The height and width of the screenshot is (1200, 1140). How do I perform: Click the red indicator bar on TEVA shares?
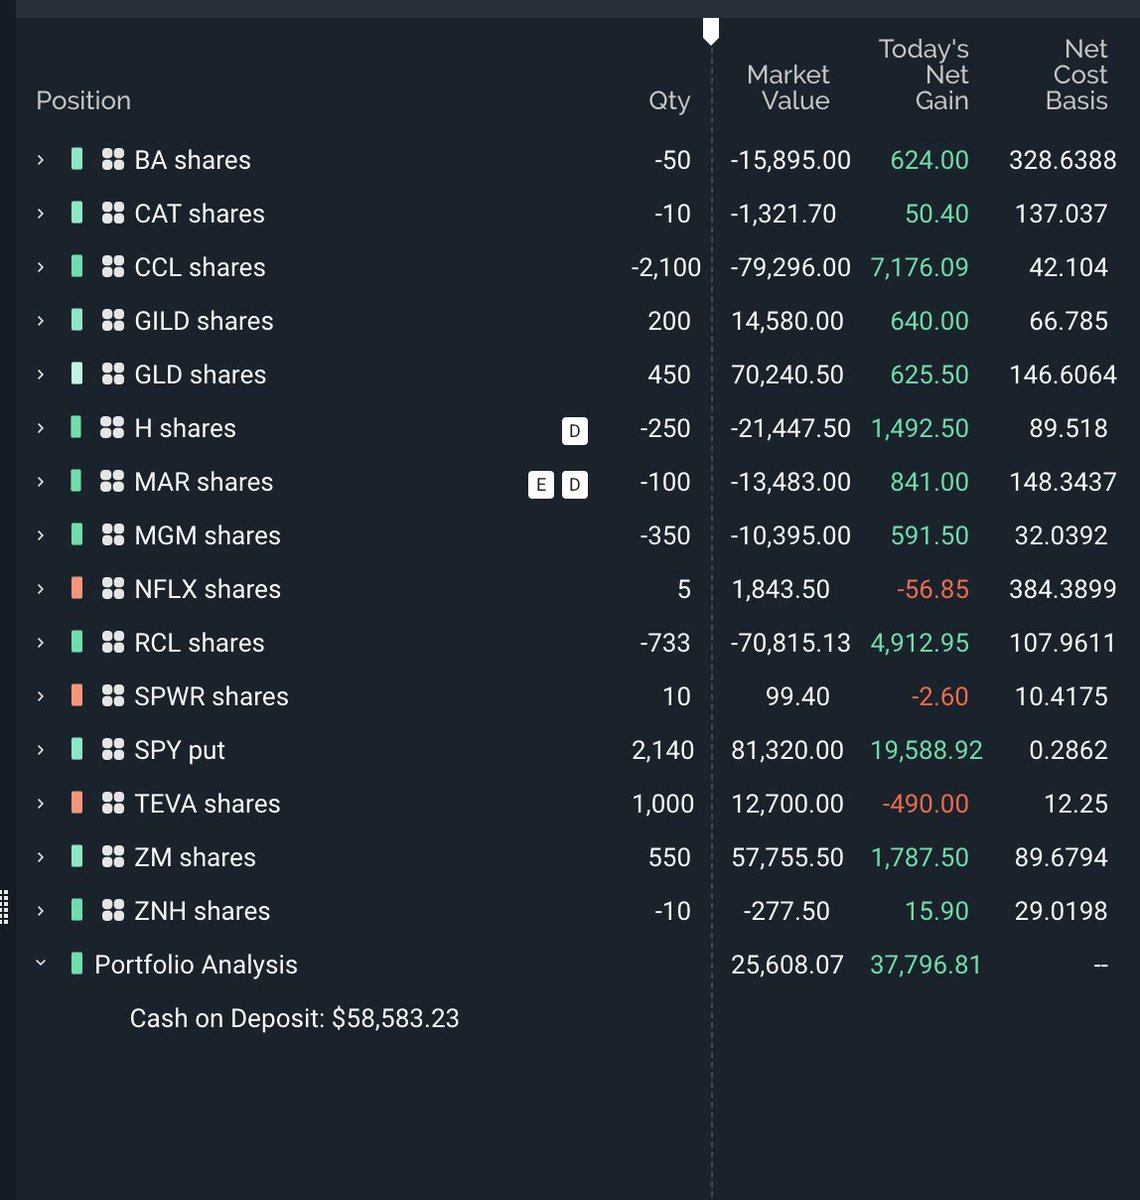pyautogui.click(x=77, y=803)
